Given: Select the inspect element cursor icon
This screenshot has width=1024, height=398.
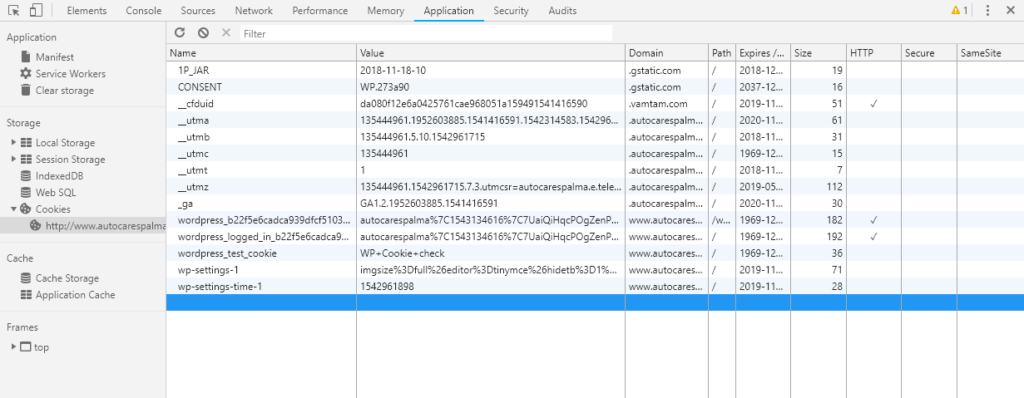Looking at the screenshot, I should click(x=14, y=10).
